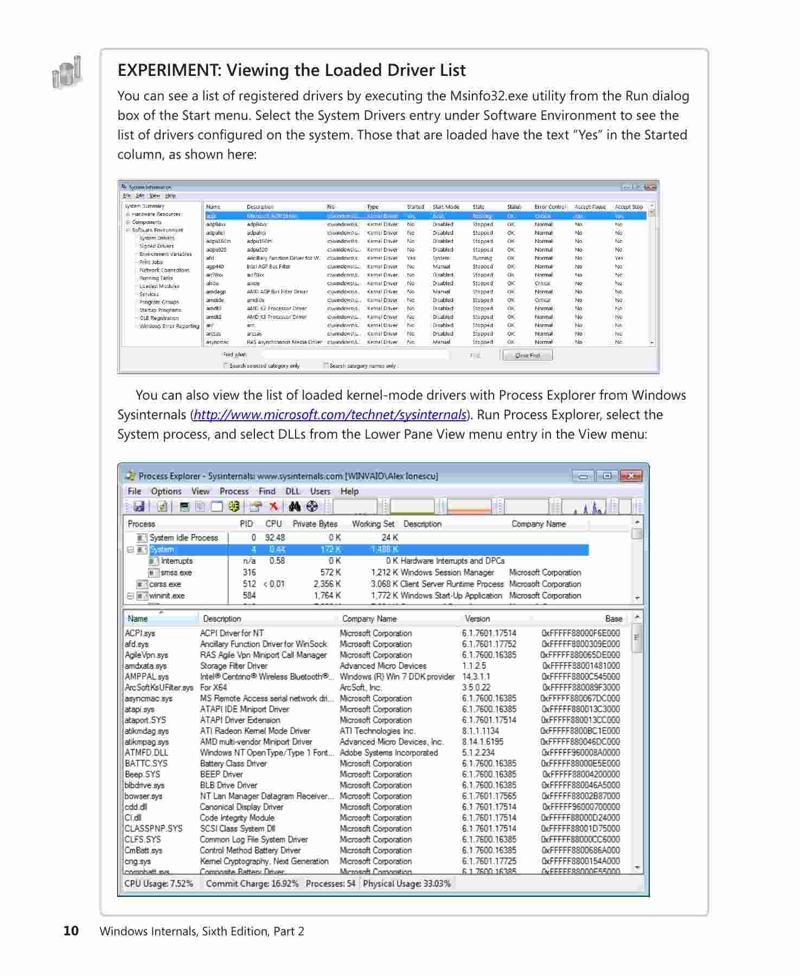Expand Hardware Resources in System Information tree
Screen dimensions: 800x976
128,214
